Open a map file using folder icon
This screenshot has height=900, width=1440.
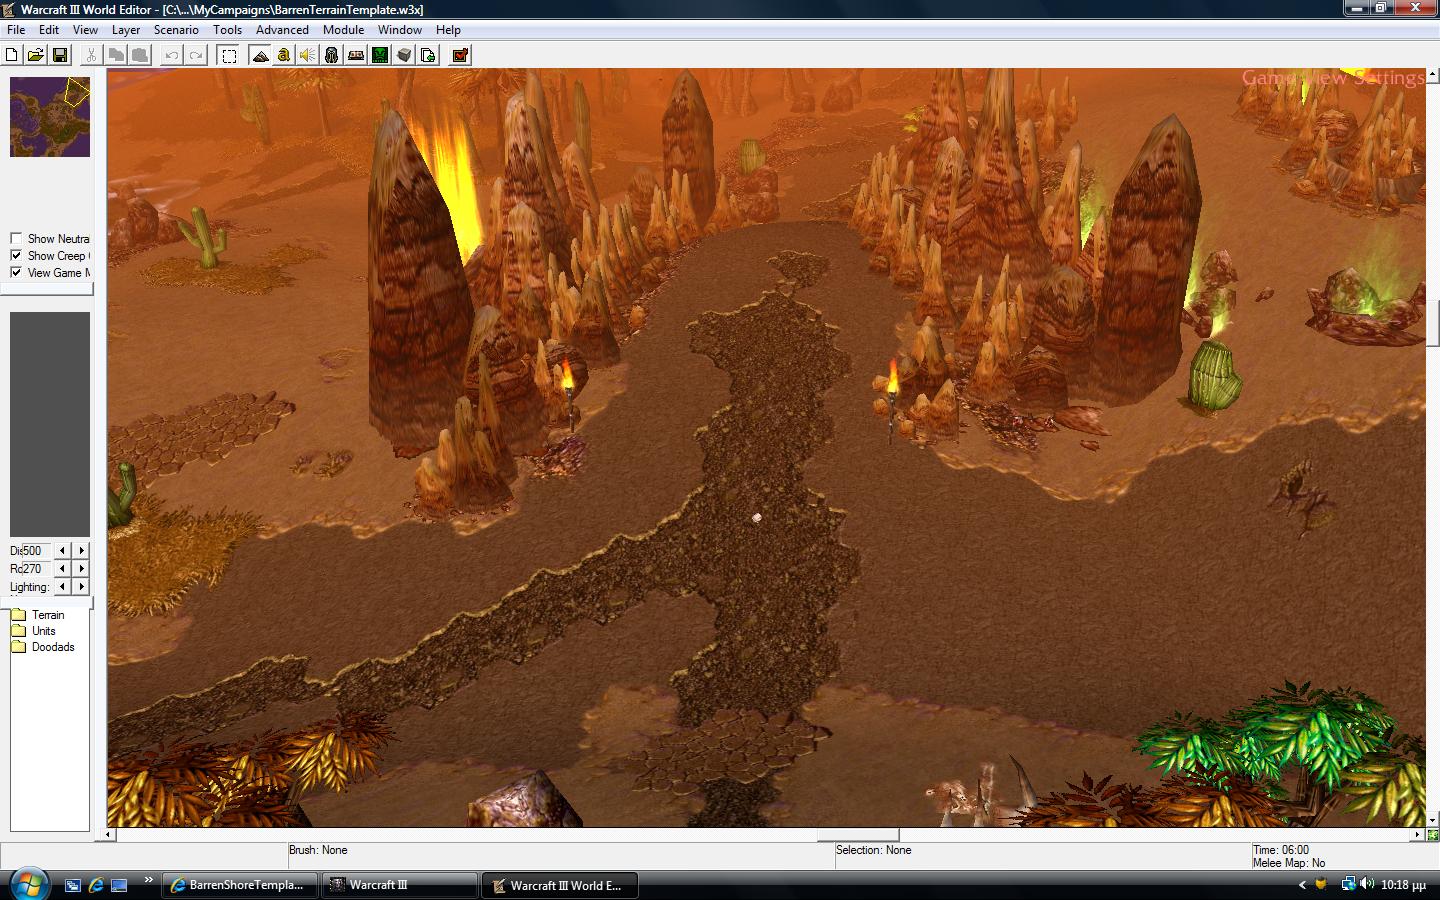pos(36,55)
